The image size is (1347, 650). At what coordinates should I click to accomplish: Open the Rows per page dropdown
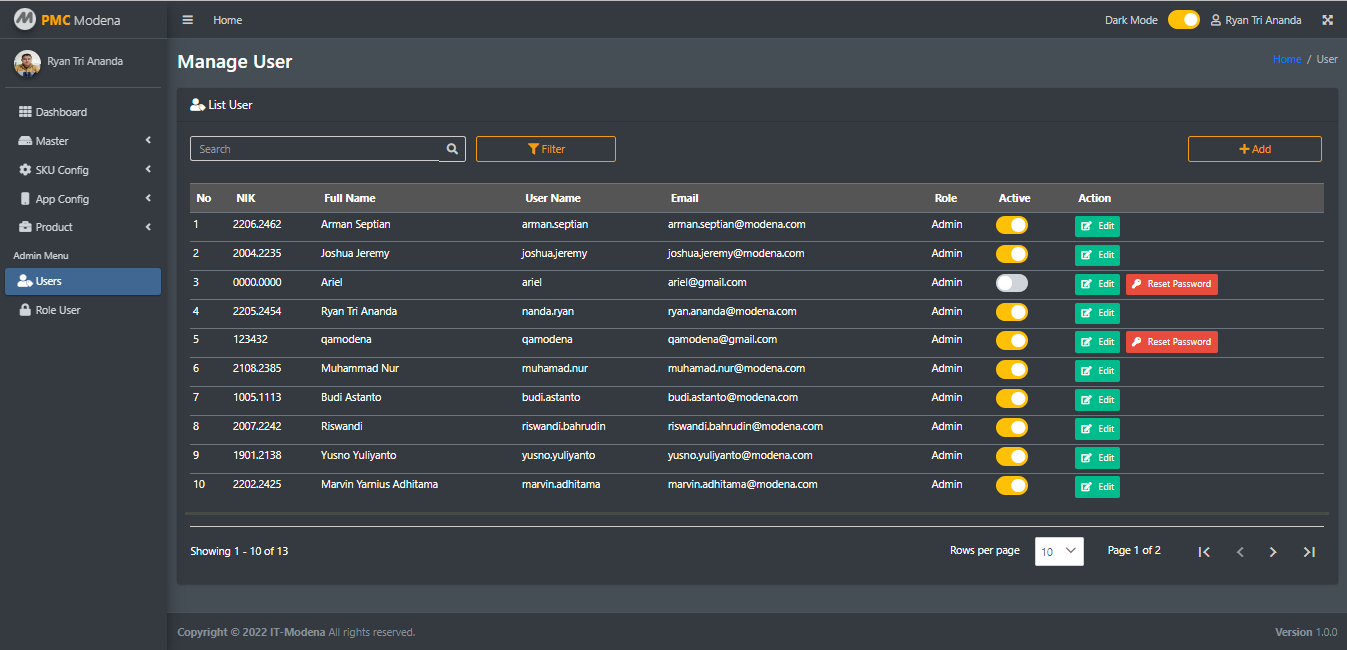(1059, 551)
